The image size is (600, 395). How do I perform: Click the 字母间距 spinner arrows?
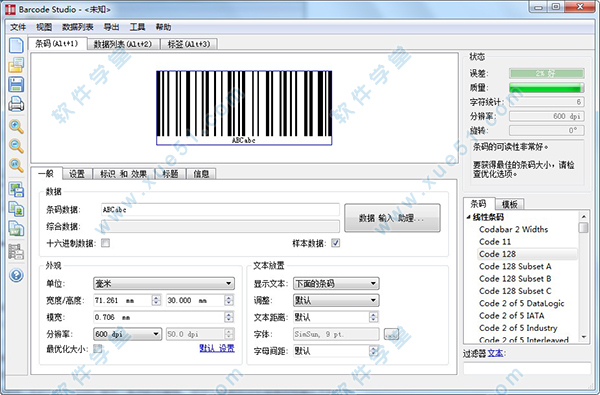[373, 351]
